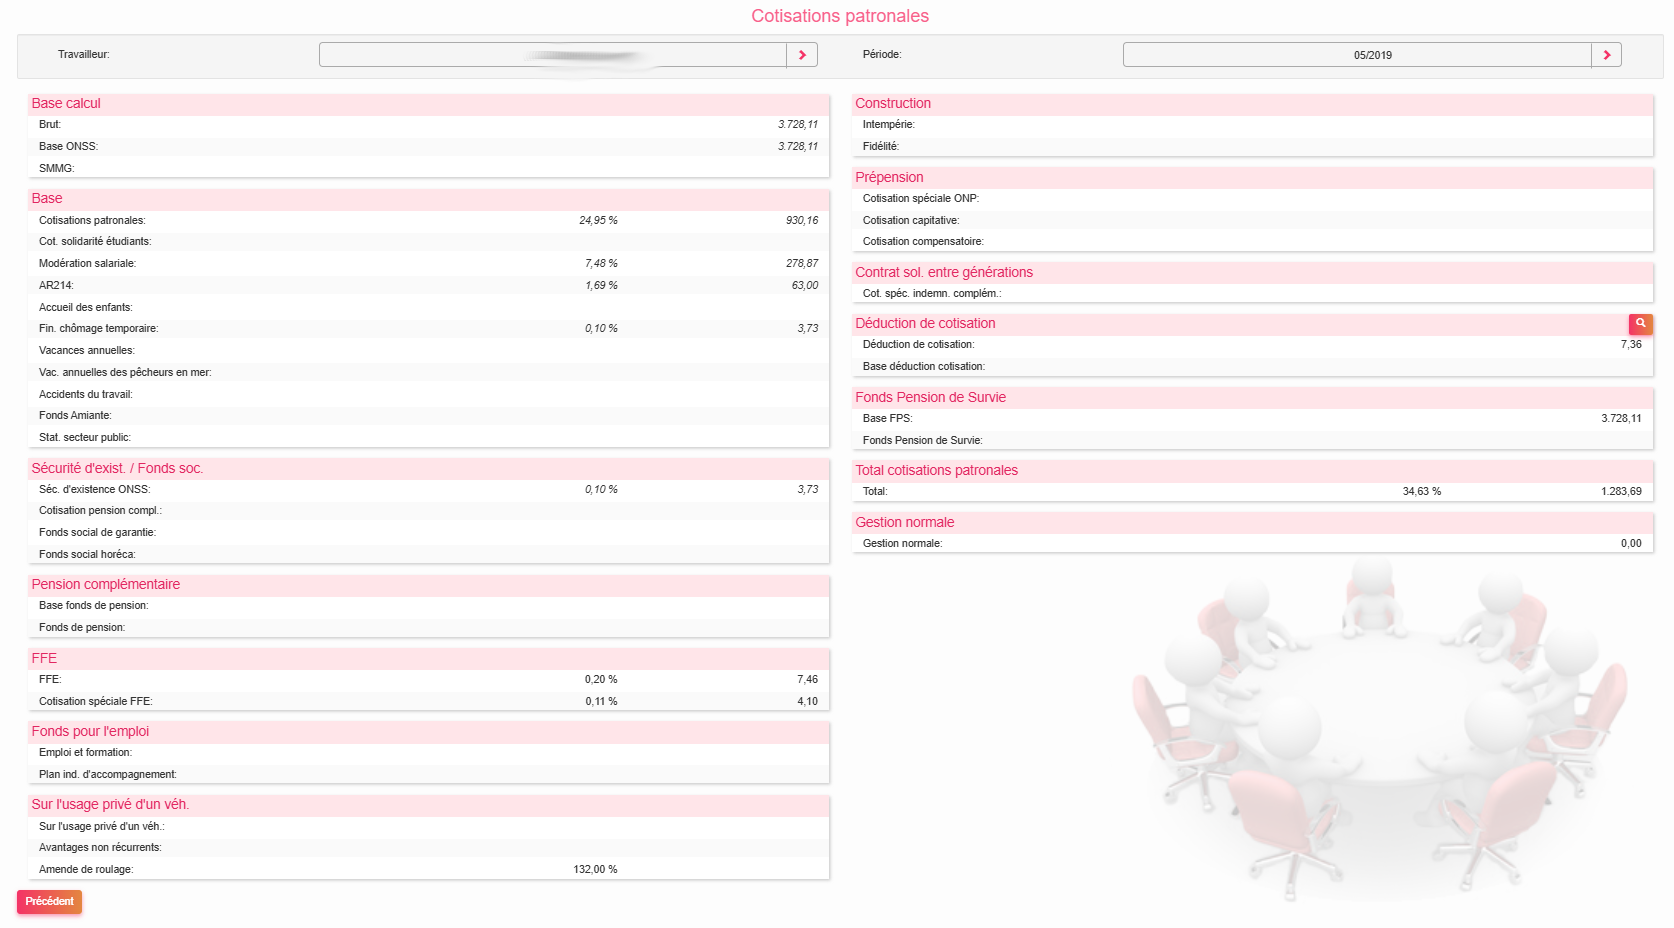Image resolution: width=1674 pixels, height=928 pixels.
Task: Open the Travailleur selector arrow
Action: tap(802, 55)
